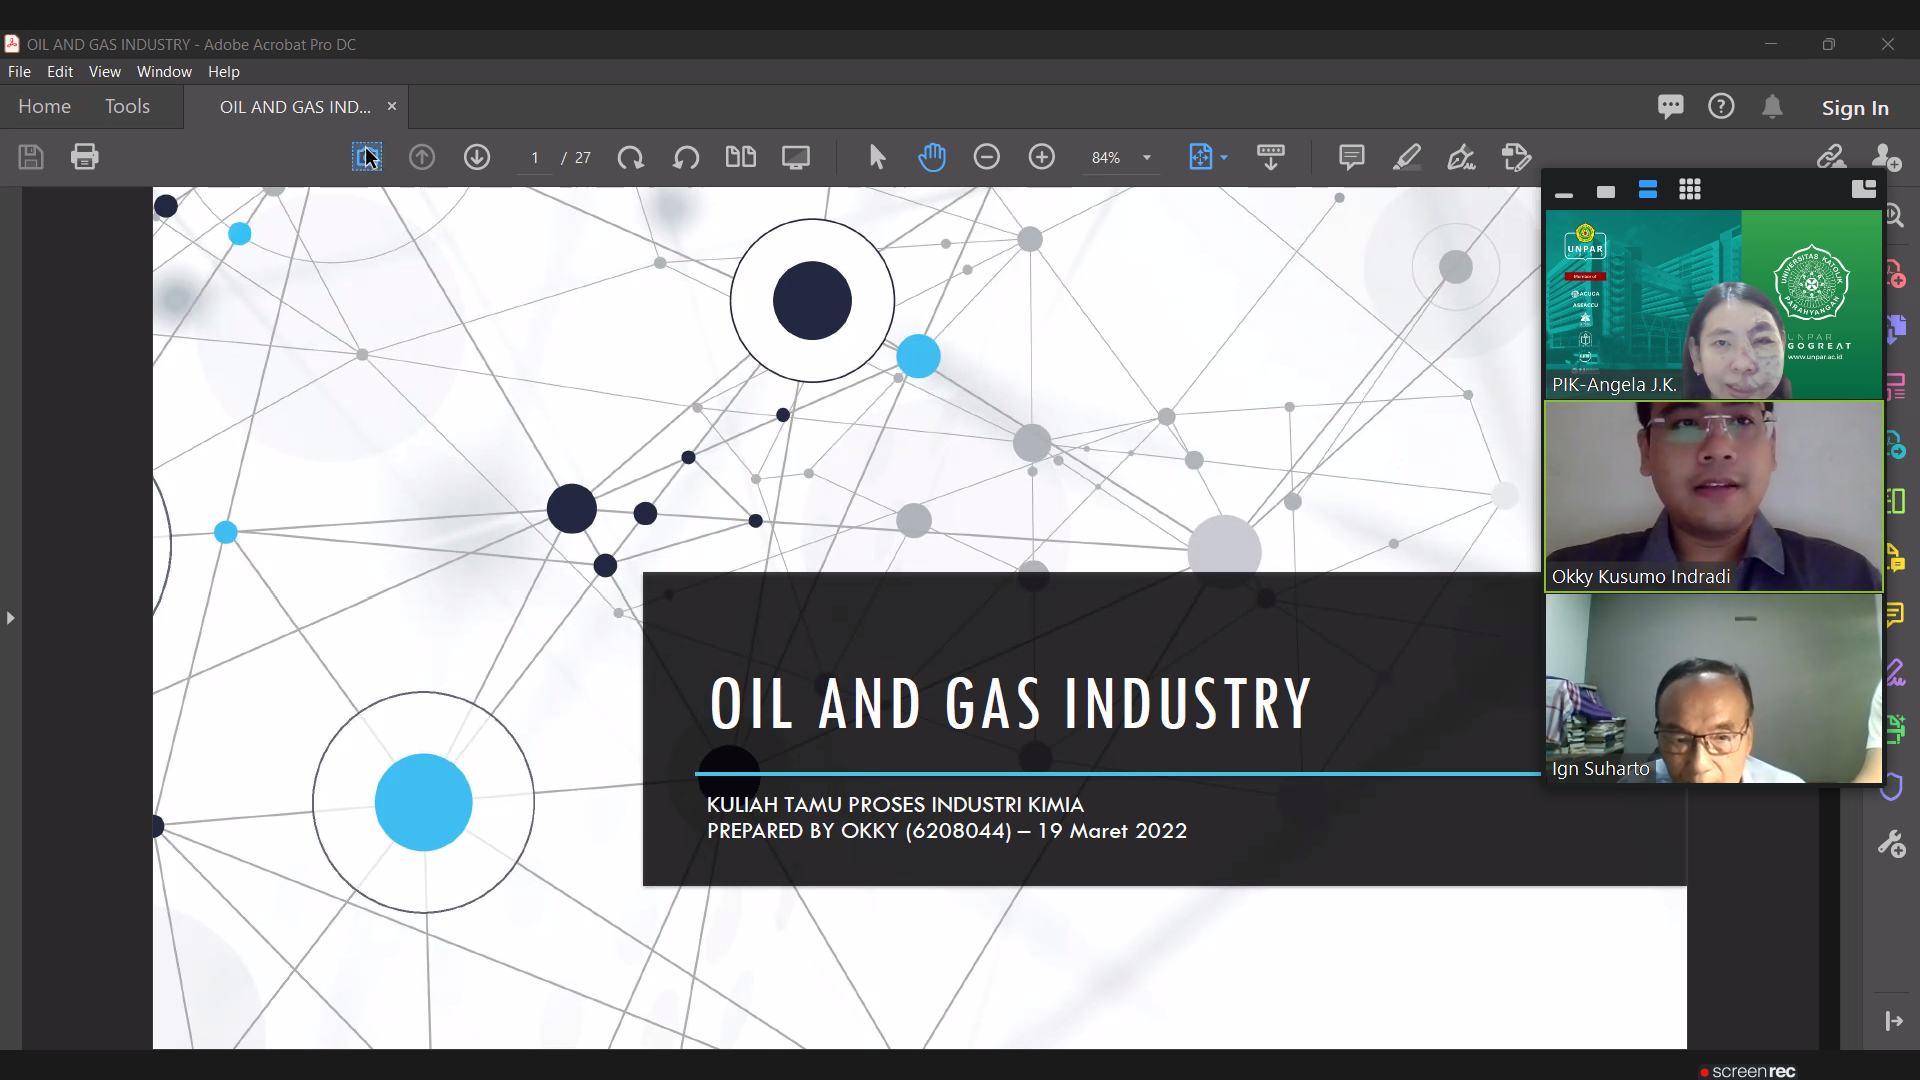Screen dimensions: 1920x1080
Task: Toggle read mode full screen display
Action: (796, 157)
